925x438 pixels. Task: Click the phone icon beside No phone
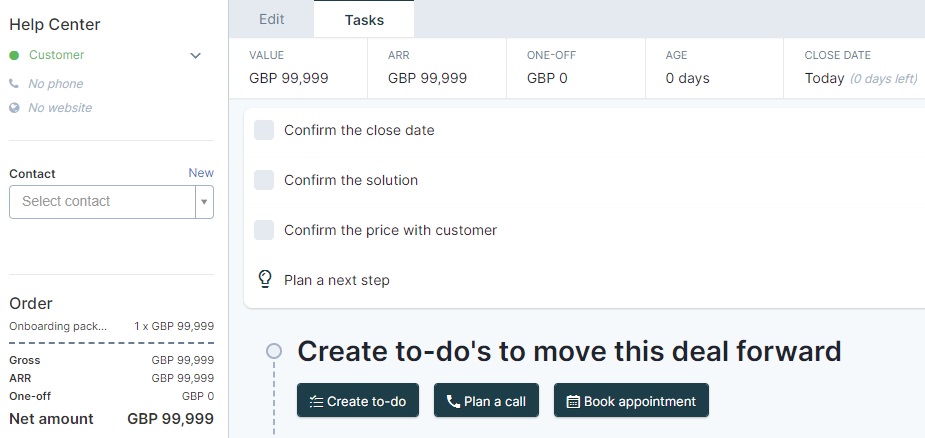pyautogui.click(x=14, y=84)
